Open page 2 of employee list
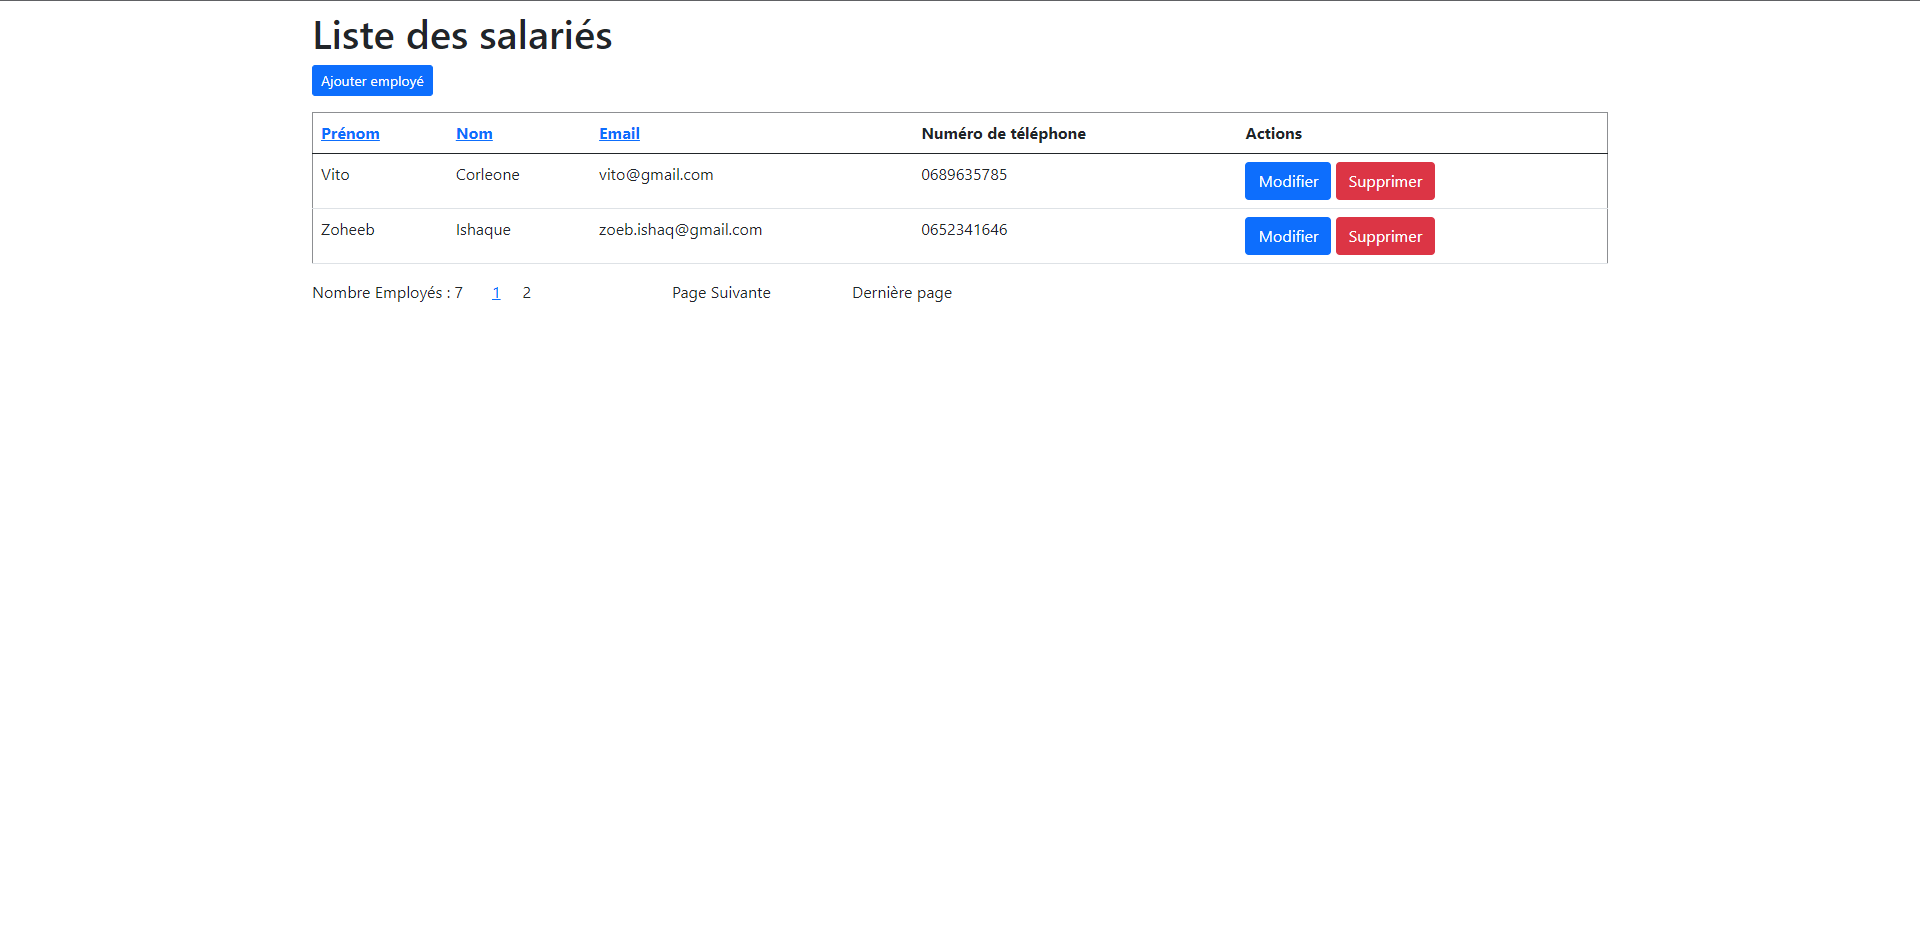1920x938 pixels. 526,293
